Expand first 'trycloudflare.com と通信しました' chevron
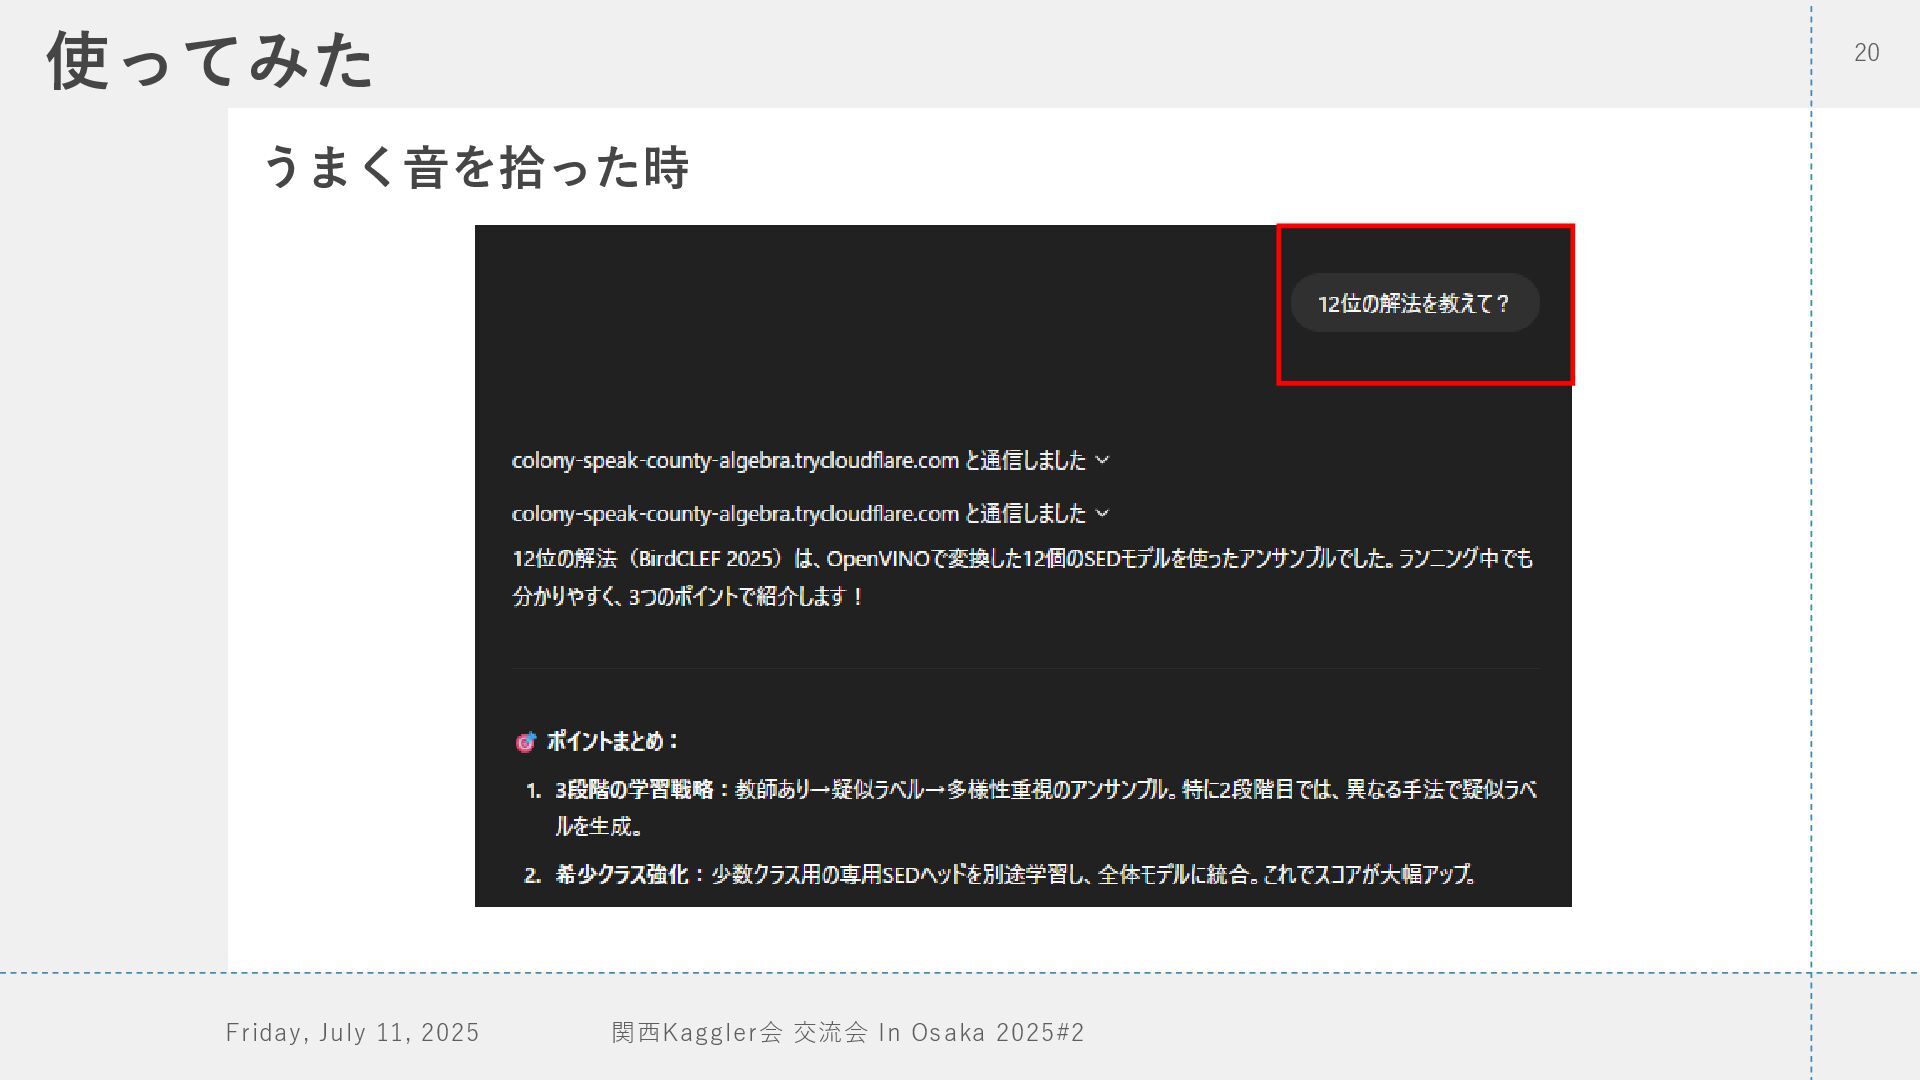This screenshot has width=1920, height=1080. click(1102, 460)
